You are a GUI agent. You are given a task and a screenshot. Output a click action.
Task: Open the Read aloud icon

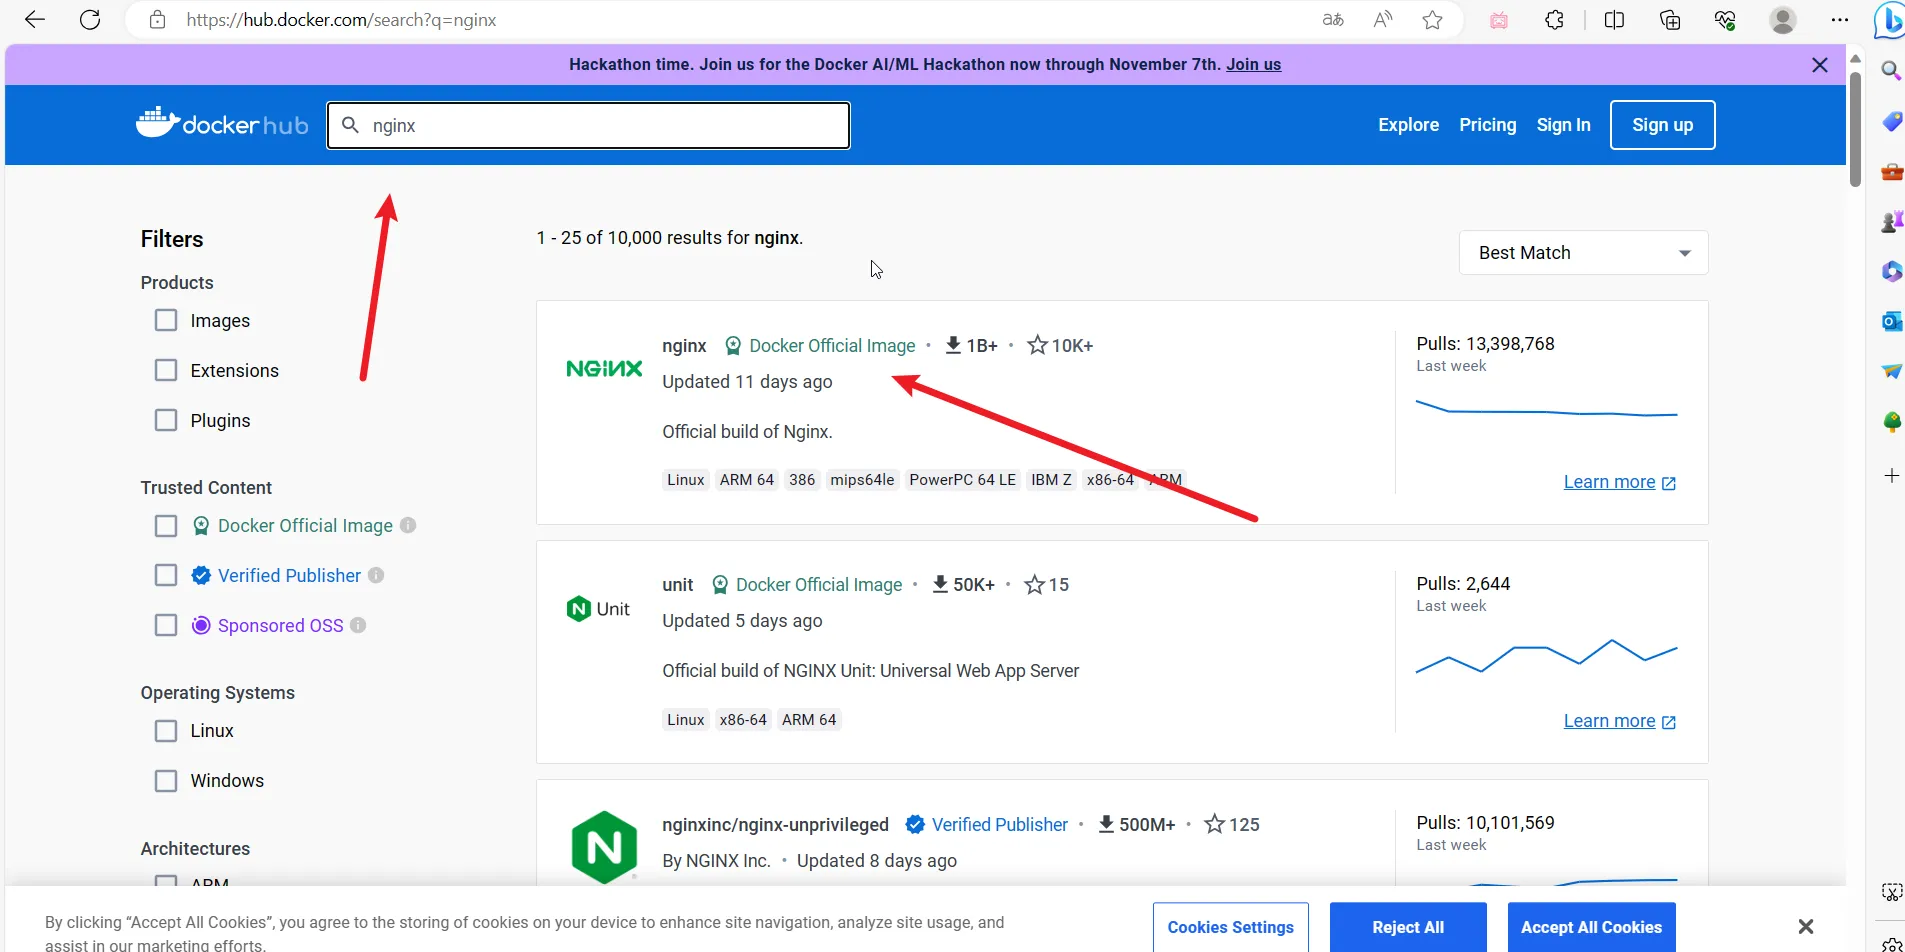tap(1383, 20)
